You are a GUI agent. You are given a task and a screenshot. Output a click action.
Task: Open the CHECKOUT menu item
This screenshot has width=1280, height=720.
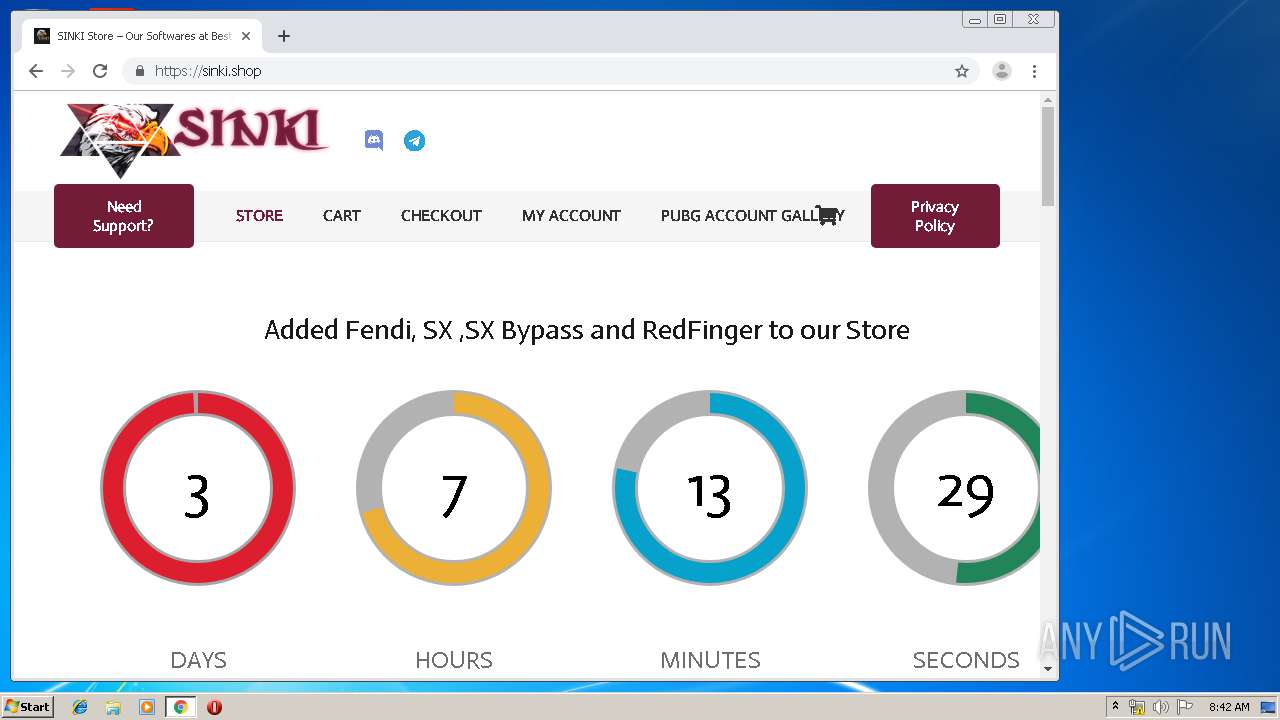coord(441,216)
